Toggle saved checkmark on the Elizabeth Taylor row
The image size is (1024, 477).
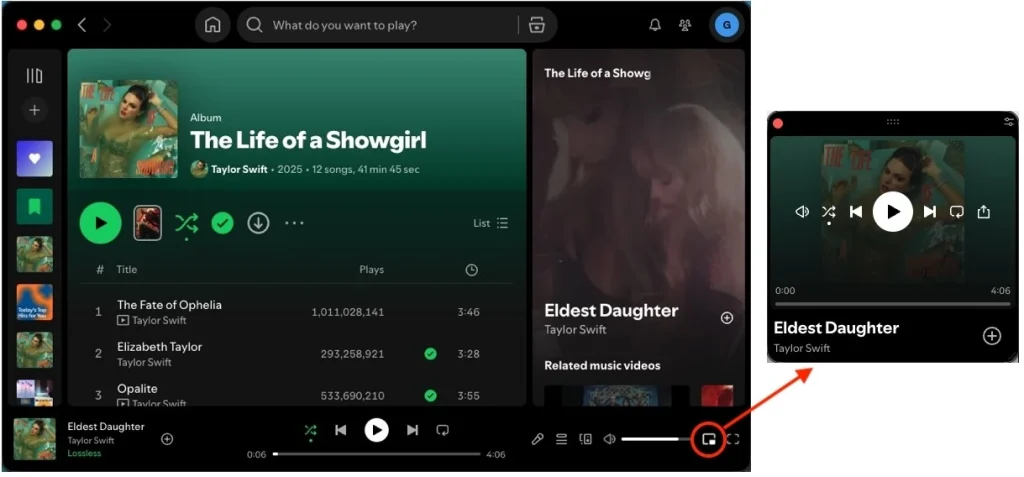coord(430,354)
